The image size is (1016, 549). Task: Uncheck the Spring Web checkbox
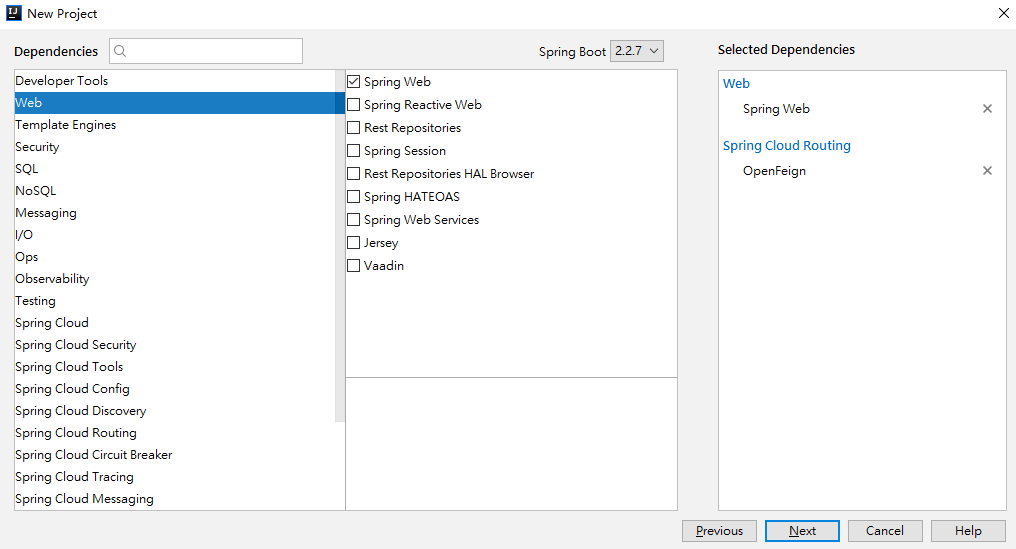tap(354, 82)
